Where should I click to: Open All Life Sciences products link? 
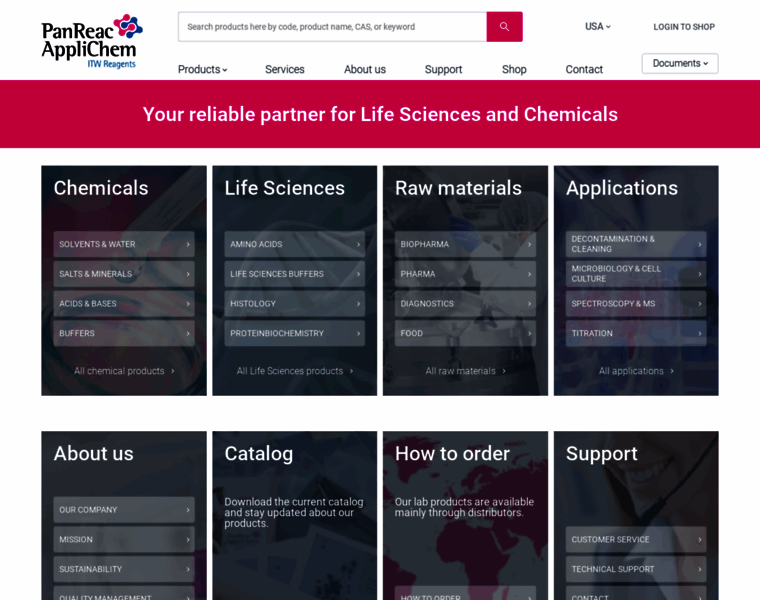tap(294, 371)
